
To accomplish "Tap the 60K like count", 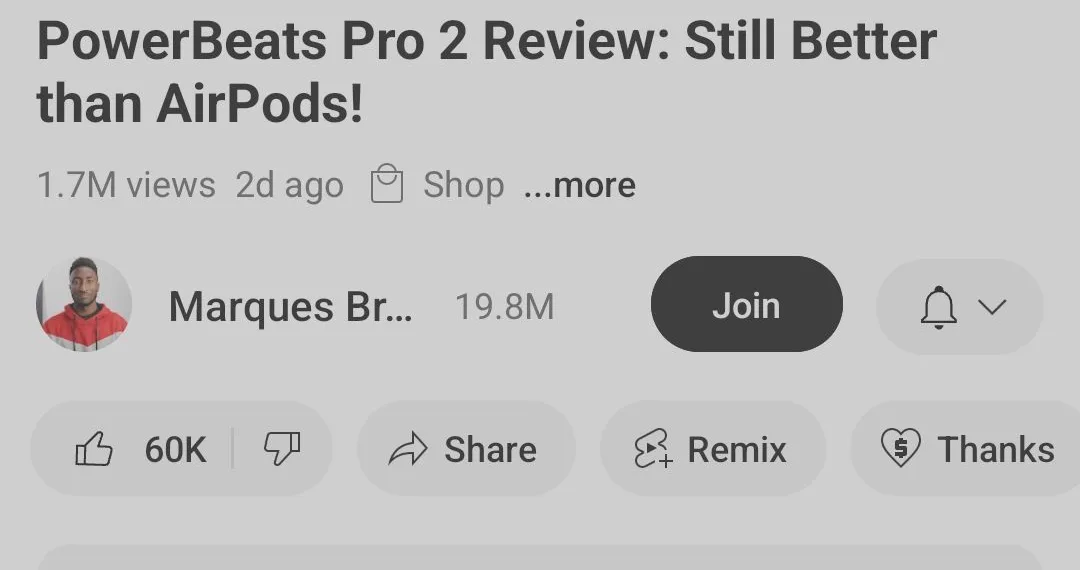I will [x=175, y=450].
